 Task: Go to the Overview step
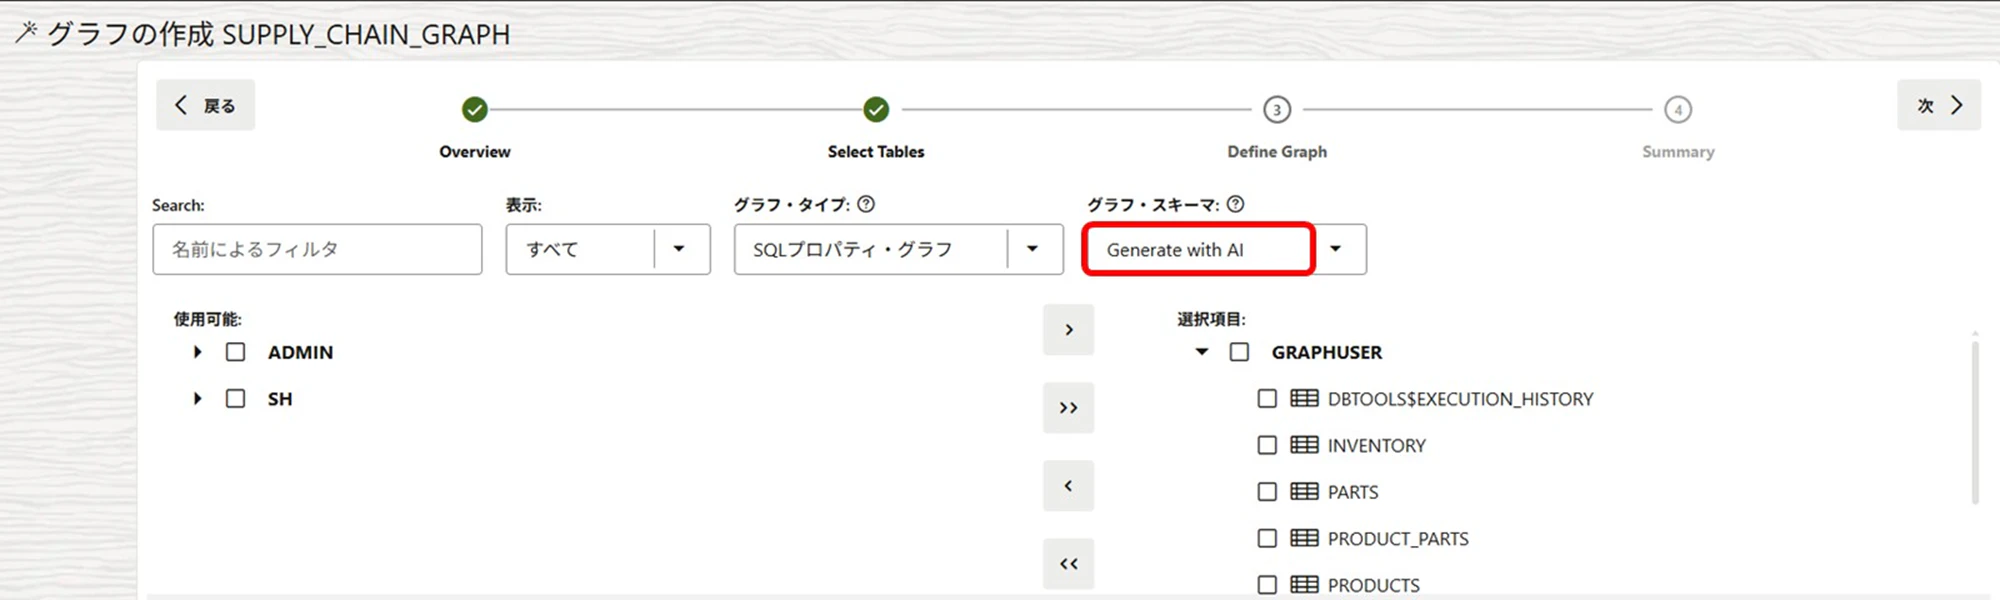(x=475, y=109)
